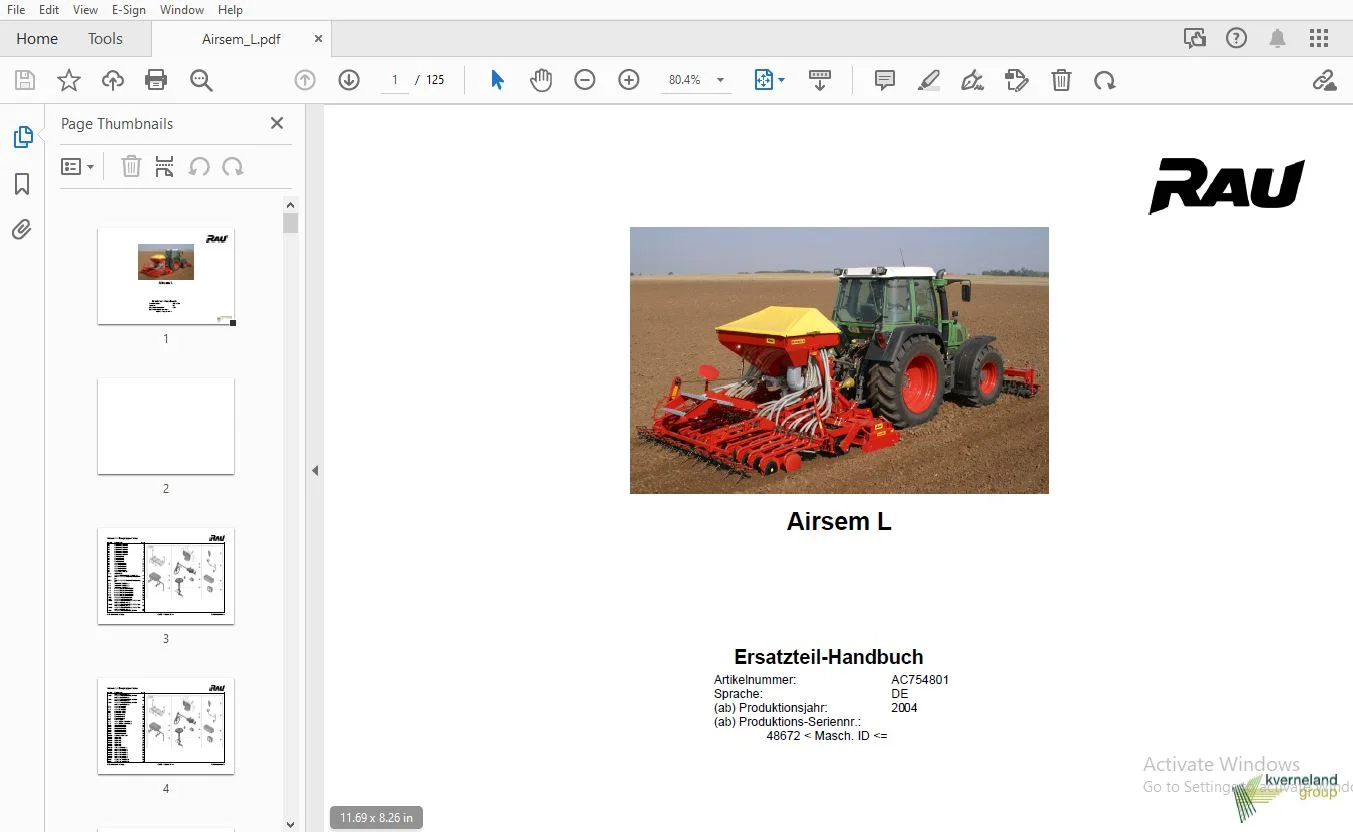Click the thumbnails scrollbar handle
The image size is (1353, 832).
tap(290, 222)
